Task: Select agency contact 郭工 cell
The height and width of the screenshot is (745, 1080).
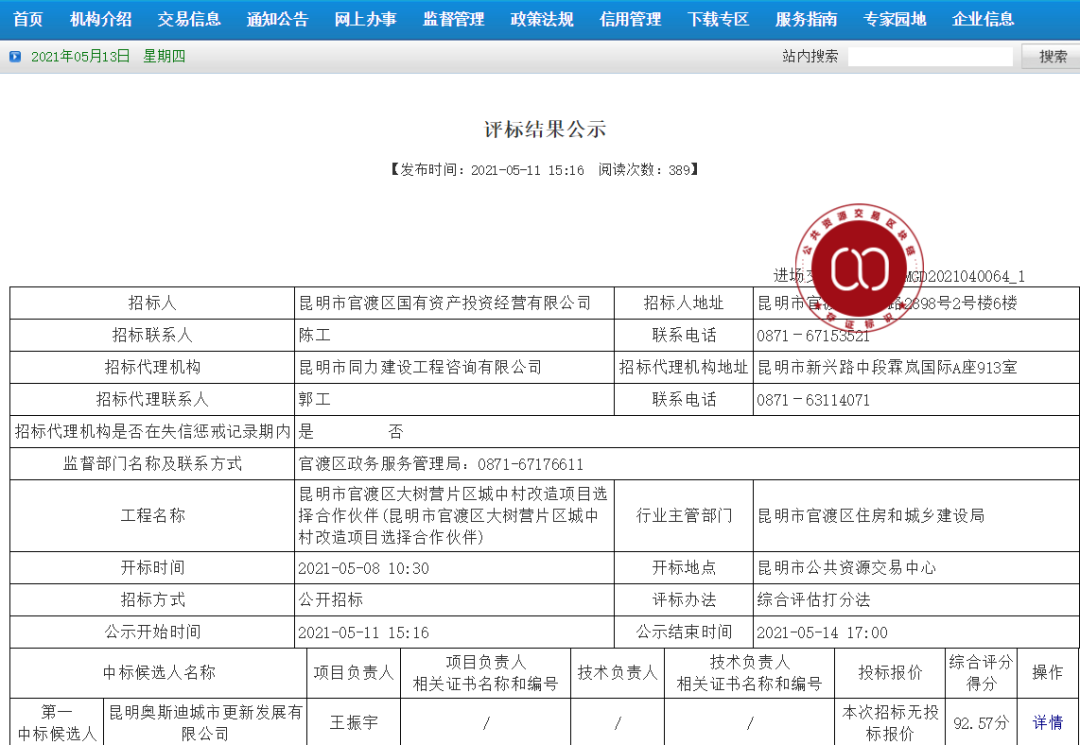Action: tap(454, 399)
